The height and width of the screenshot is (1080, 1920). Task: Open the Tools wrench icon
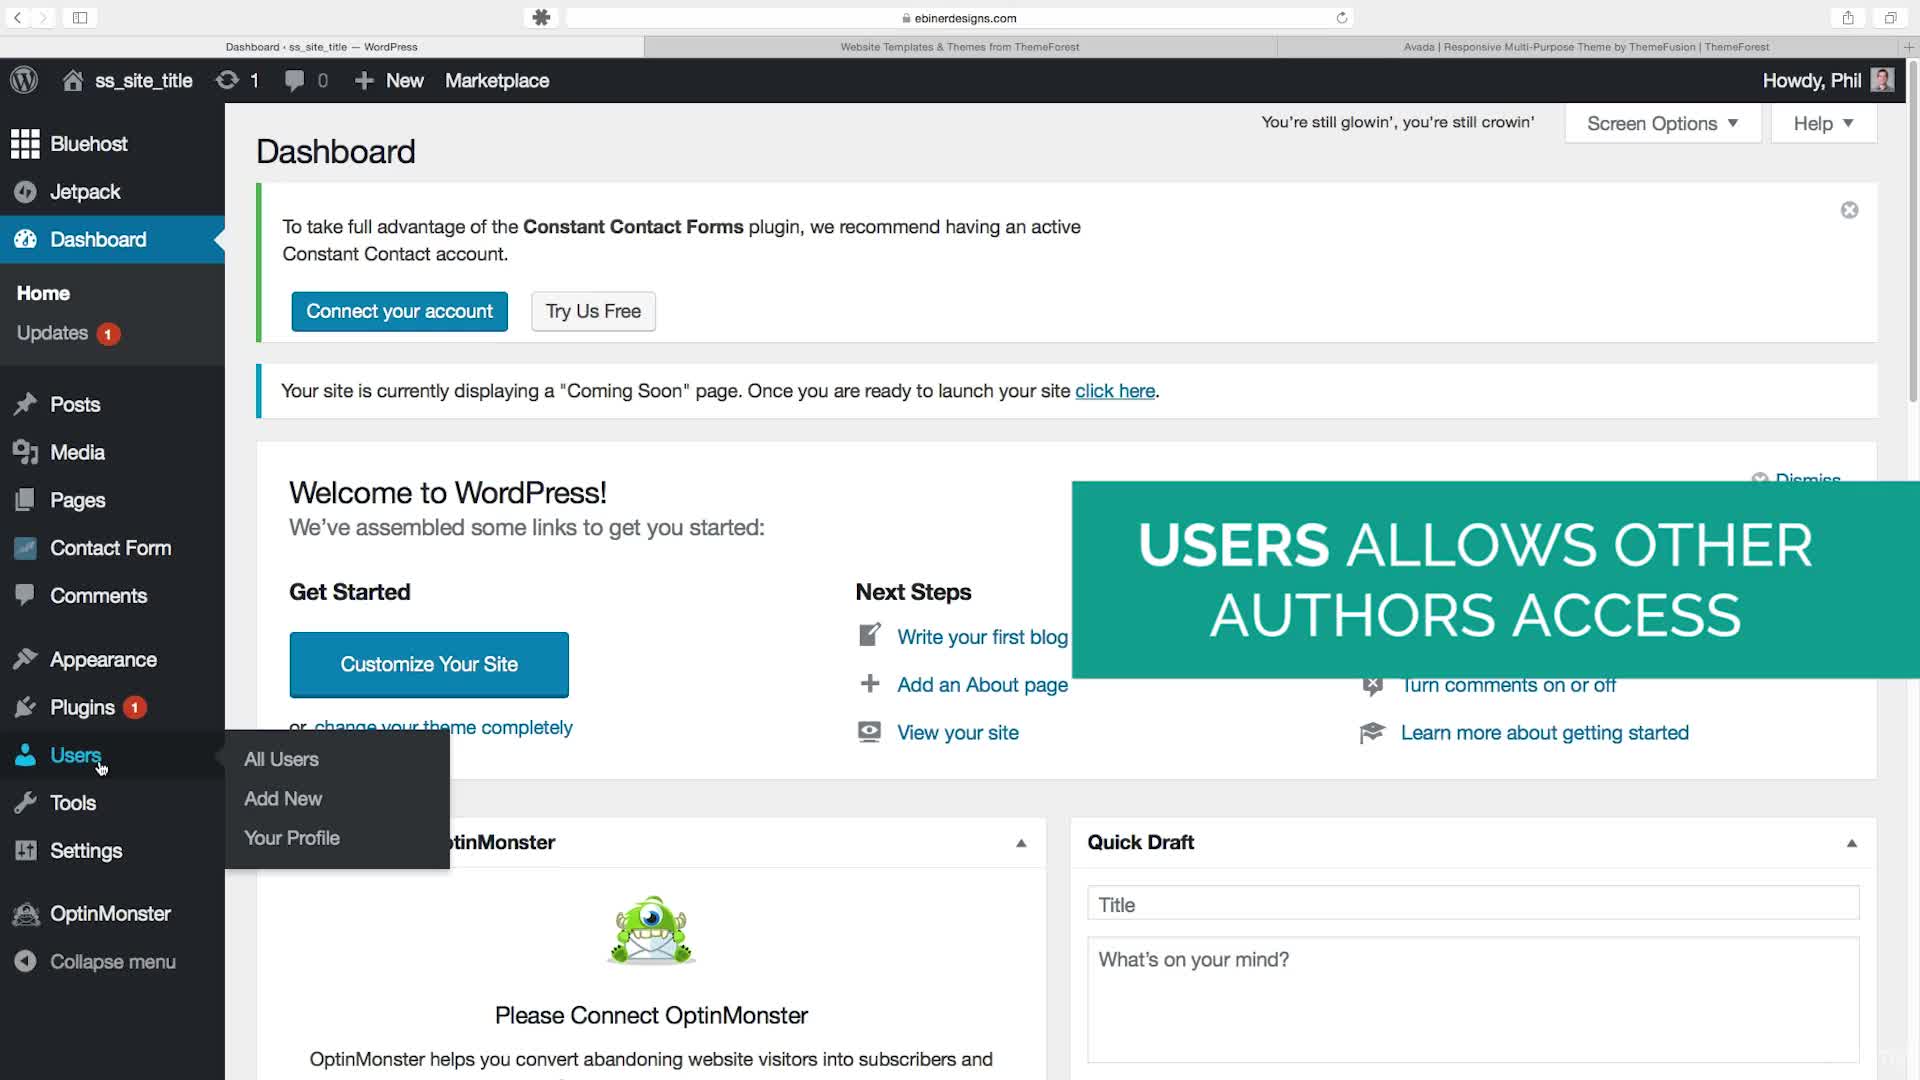coord(25,803)
